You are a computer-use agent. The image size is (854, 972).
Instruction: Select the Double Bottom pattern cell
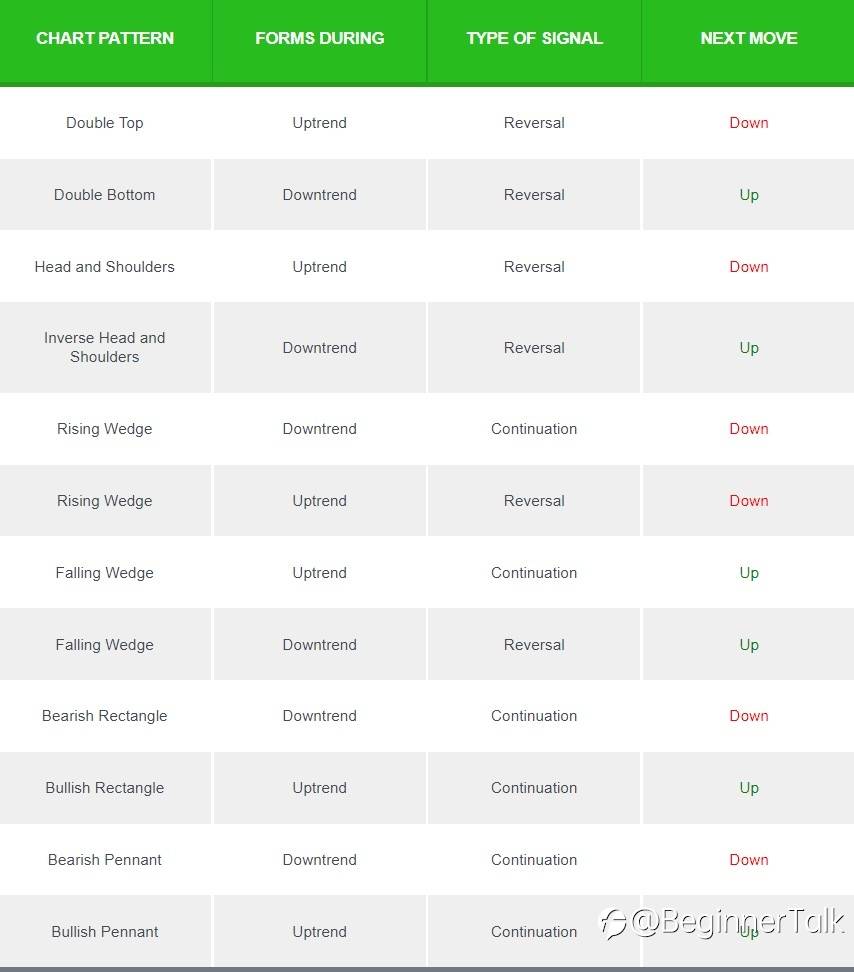click(105, 195)
